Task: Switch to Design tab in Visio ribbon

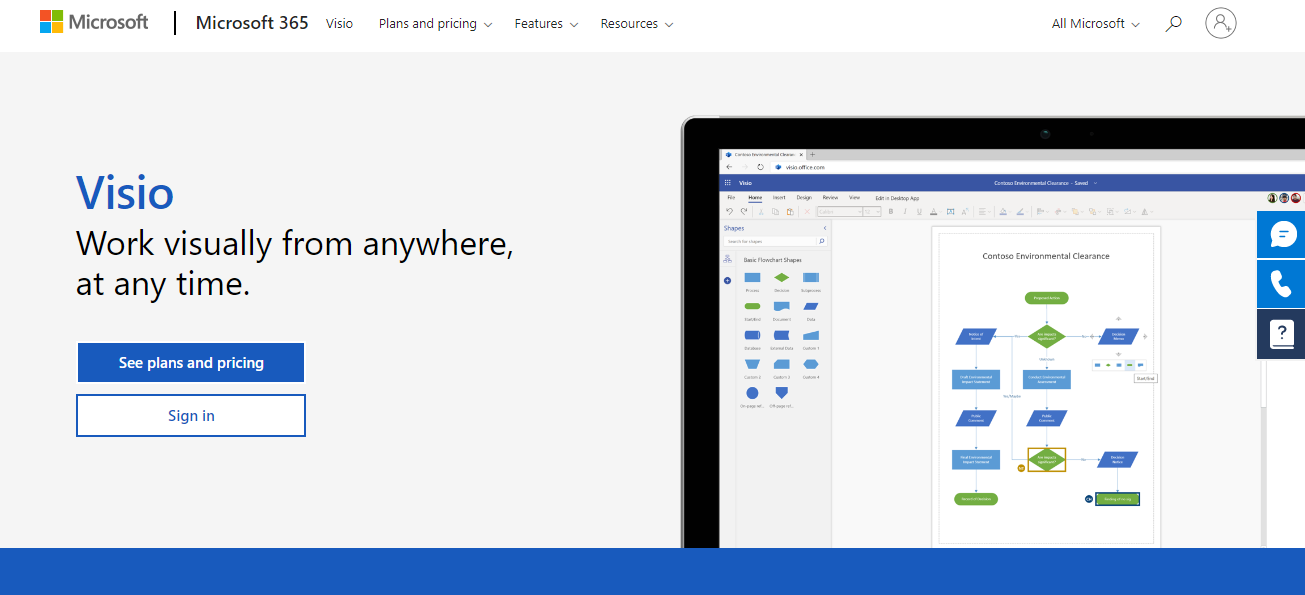Action: pos(804,197)
